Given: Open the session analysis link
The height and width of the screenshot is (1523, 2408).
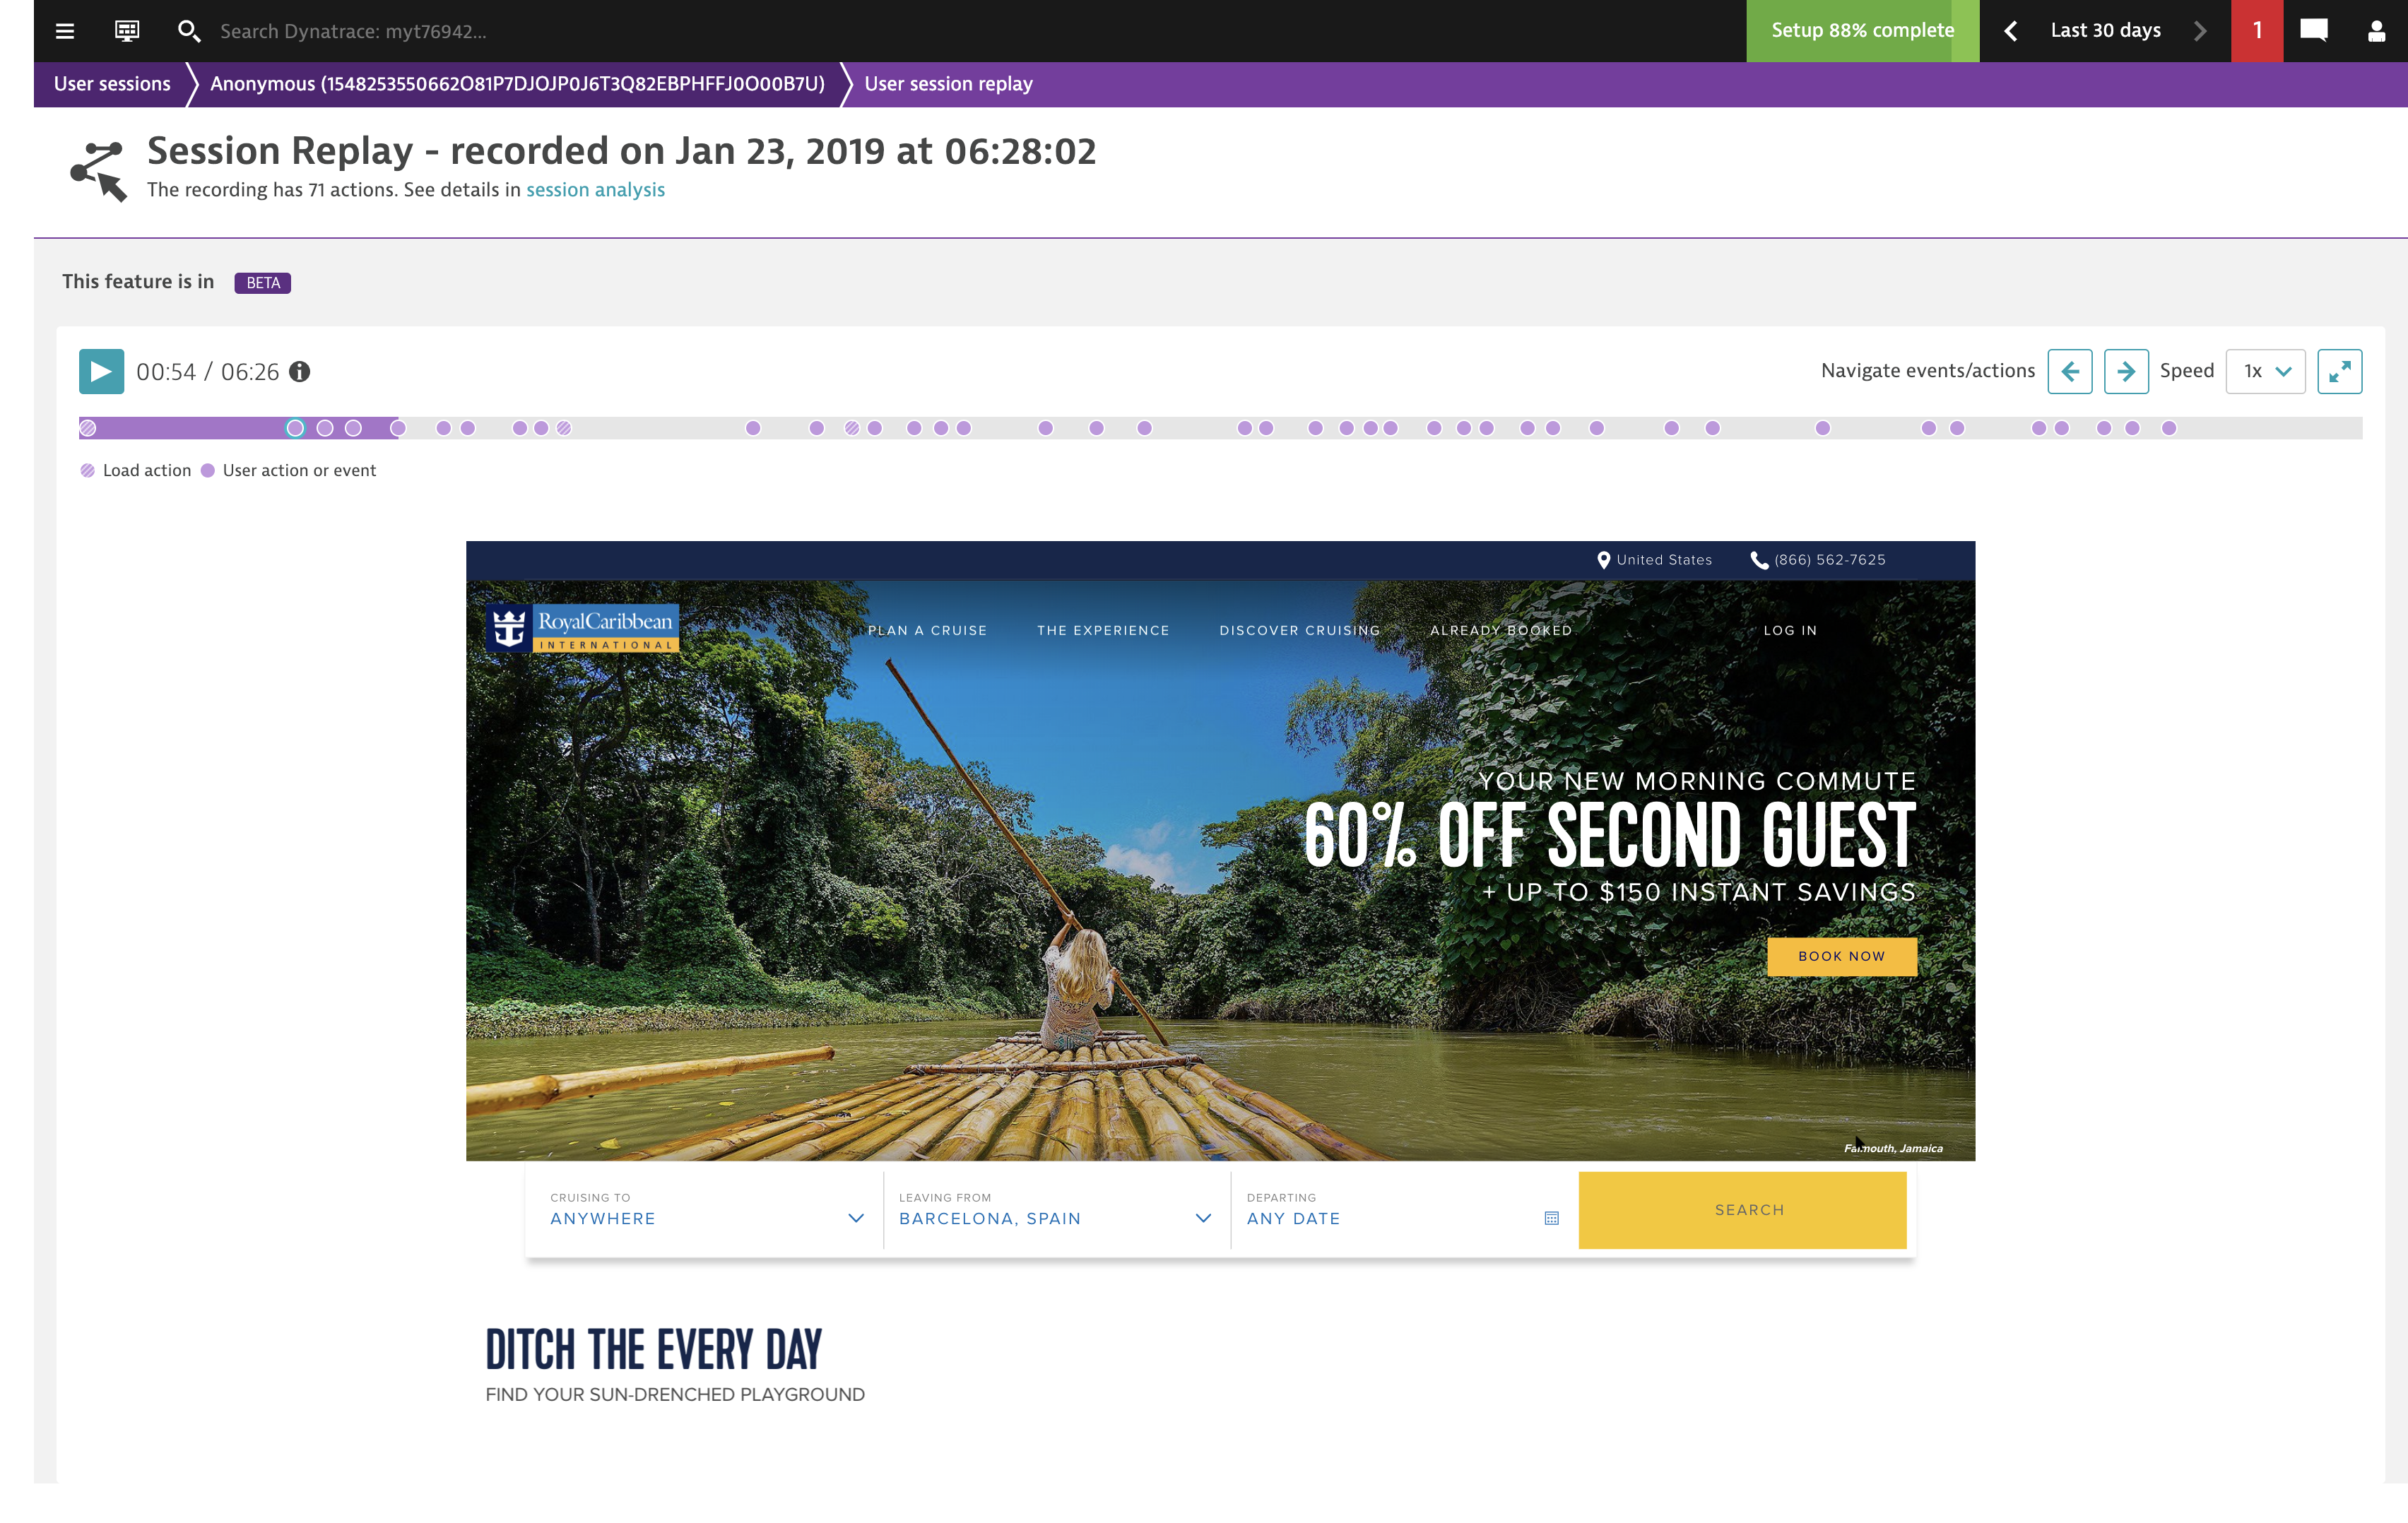Looking at the screenshot, I should pos(595,190).
